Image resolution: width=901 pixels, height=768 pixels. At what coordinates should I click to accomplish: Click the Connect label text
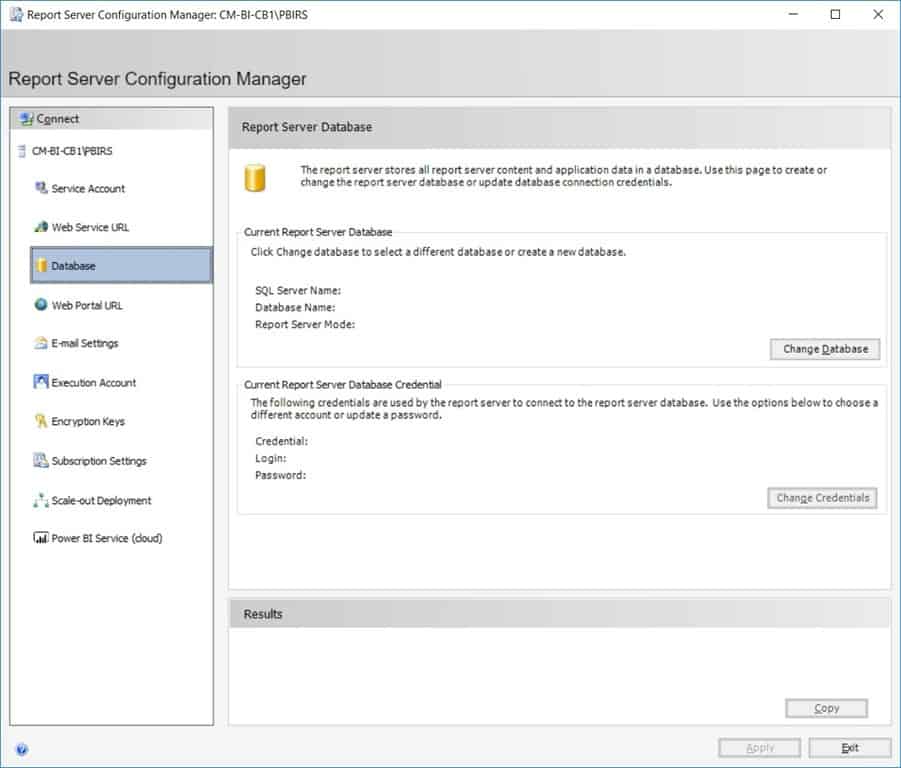pyautogui.click(x=57, y=119)
